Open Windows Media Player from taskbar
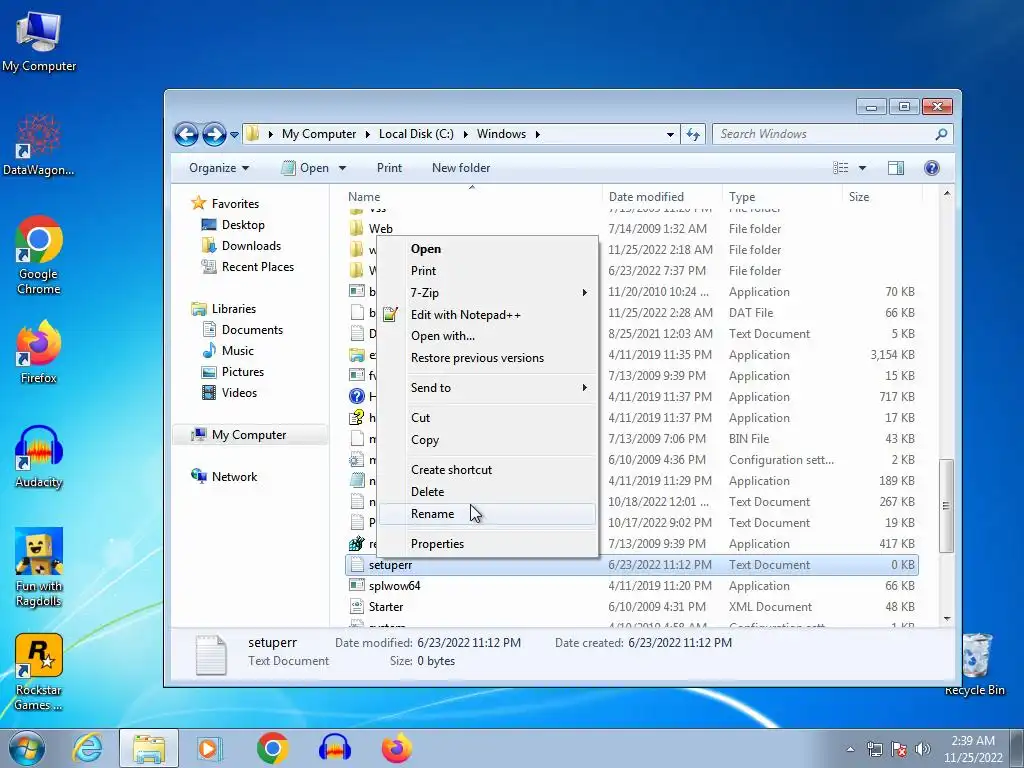1024x768 pixels. pyautogui.click(x=210, y=748)
